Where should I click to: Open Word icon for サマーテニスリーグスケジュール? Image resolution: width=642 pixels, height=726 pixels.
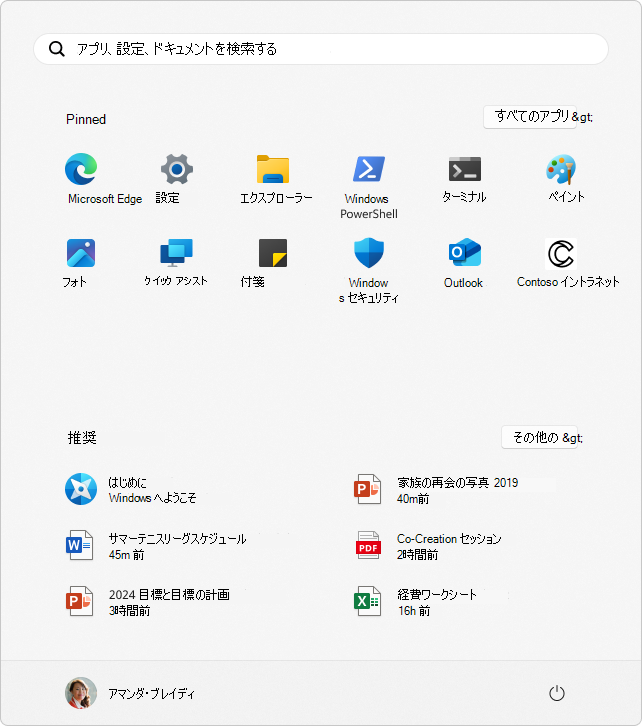(80, 545)
